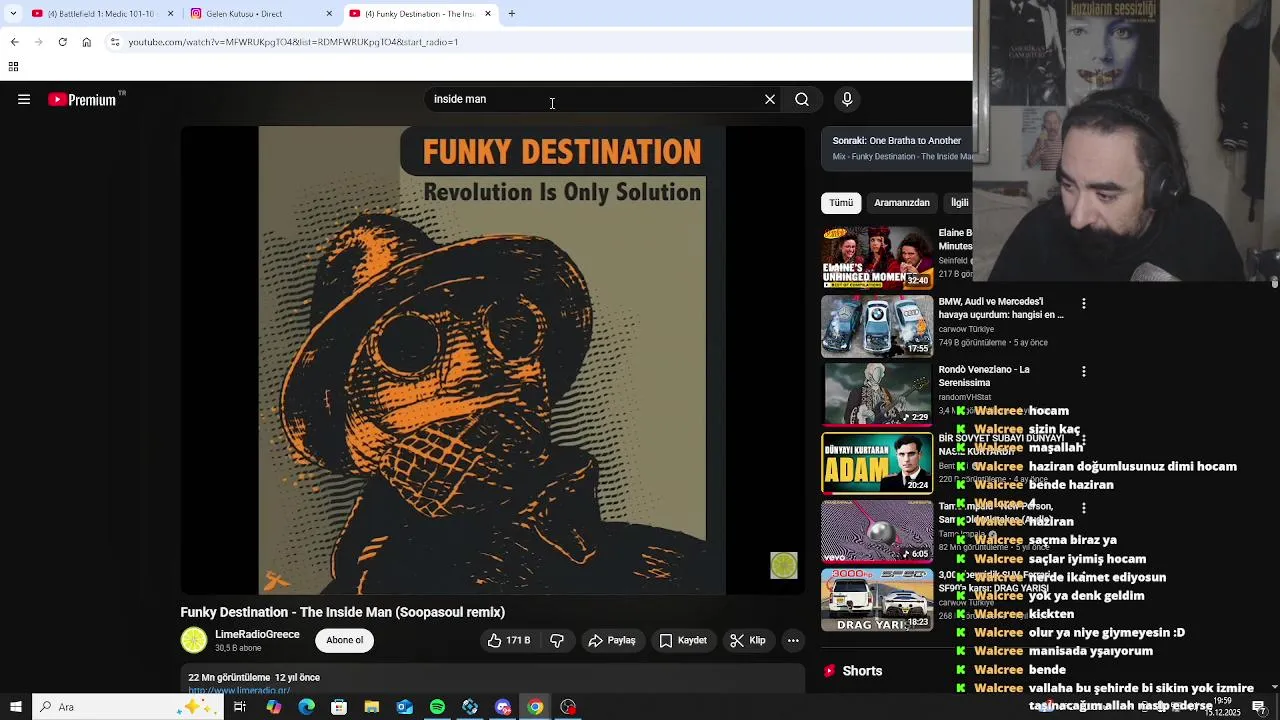Click the video player to toggle playback

tap(492, 360)
